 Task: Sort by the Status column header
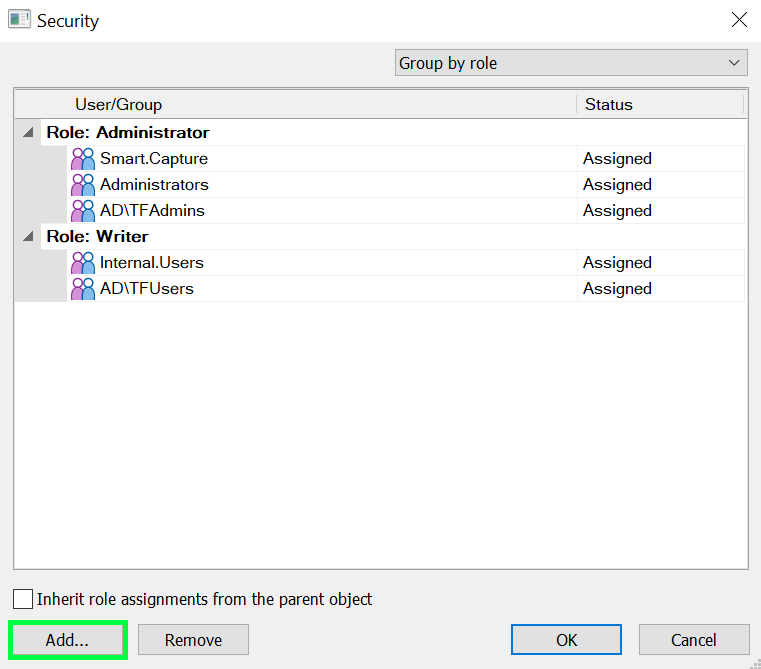click(x=608, y=104)
